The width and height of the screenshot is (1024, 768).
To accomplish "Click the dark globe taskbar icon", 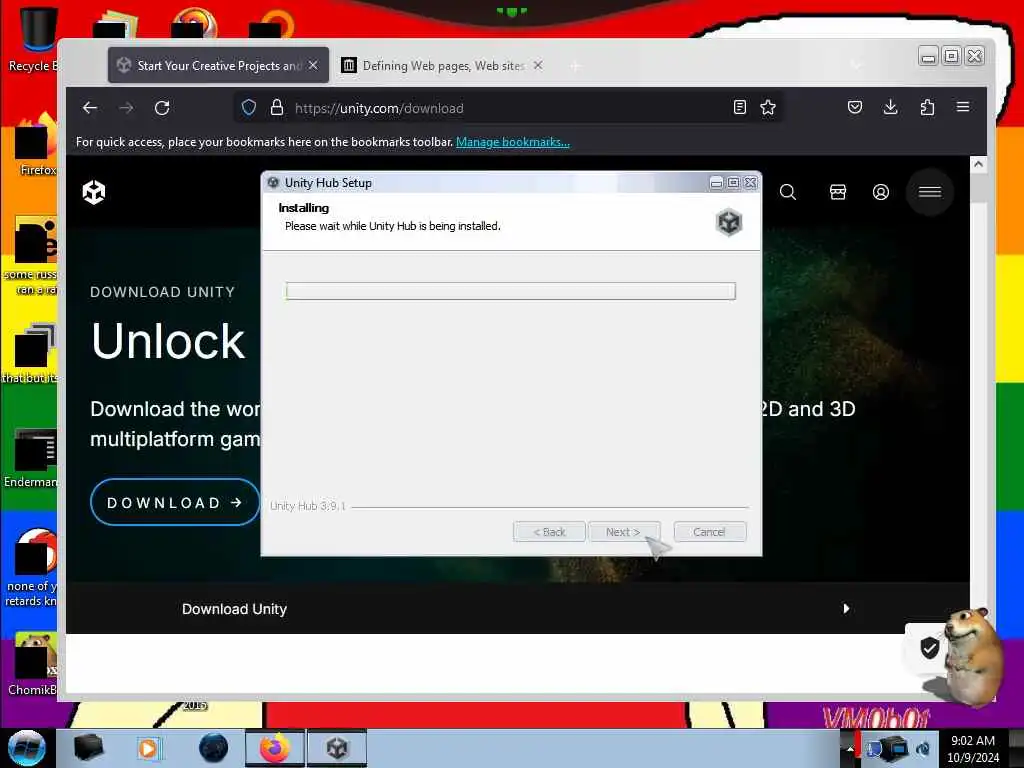I will pos(214,748).
